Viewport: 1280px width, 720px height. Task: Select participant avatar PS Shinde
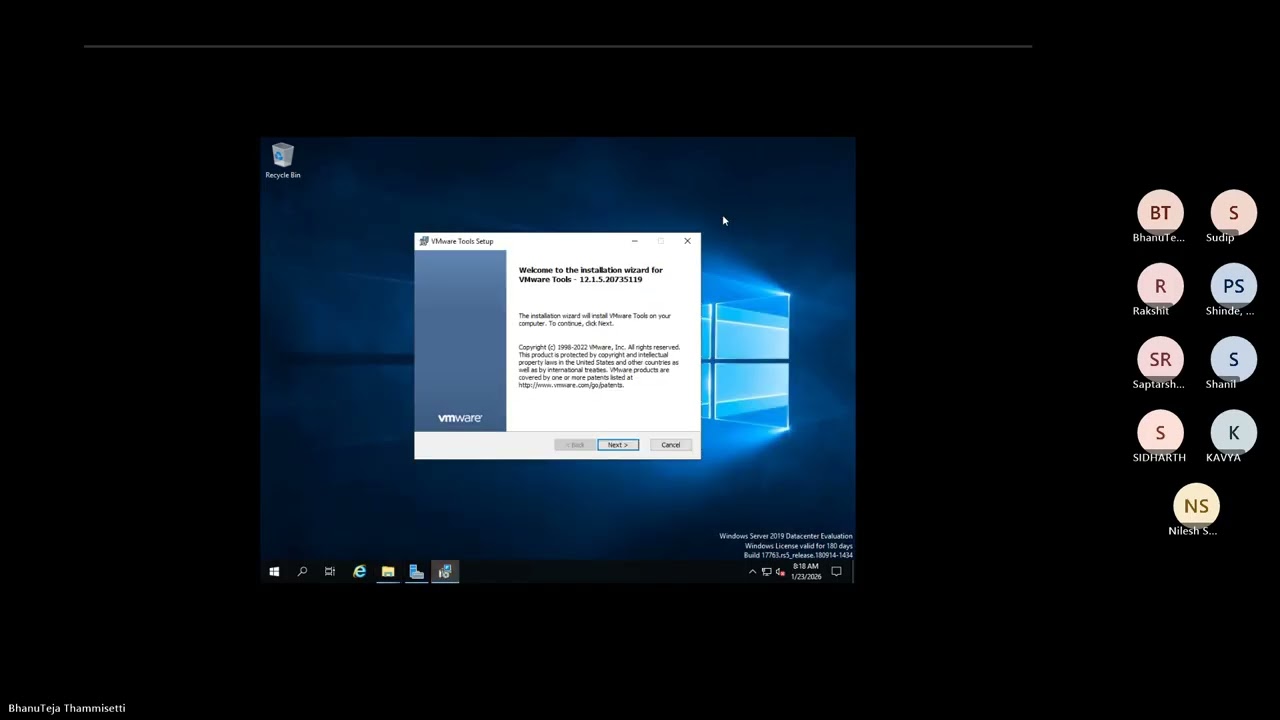(x=1233, y=286)
